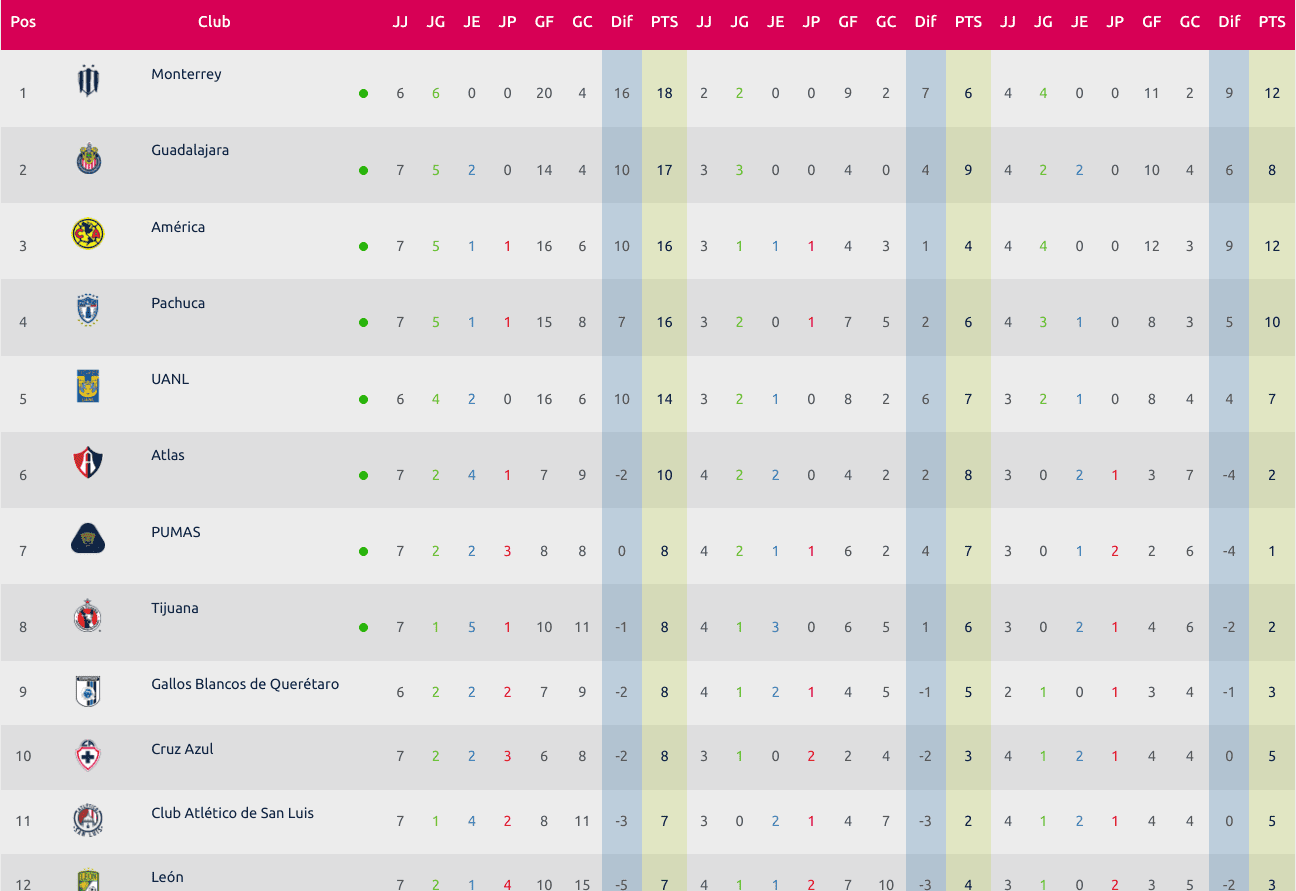Select Club Atlético de San Luis name
Image resolution: width=1296 pixels, height=891 pixels.
(232, 813)
